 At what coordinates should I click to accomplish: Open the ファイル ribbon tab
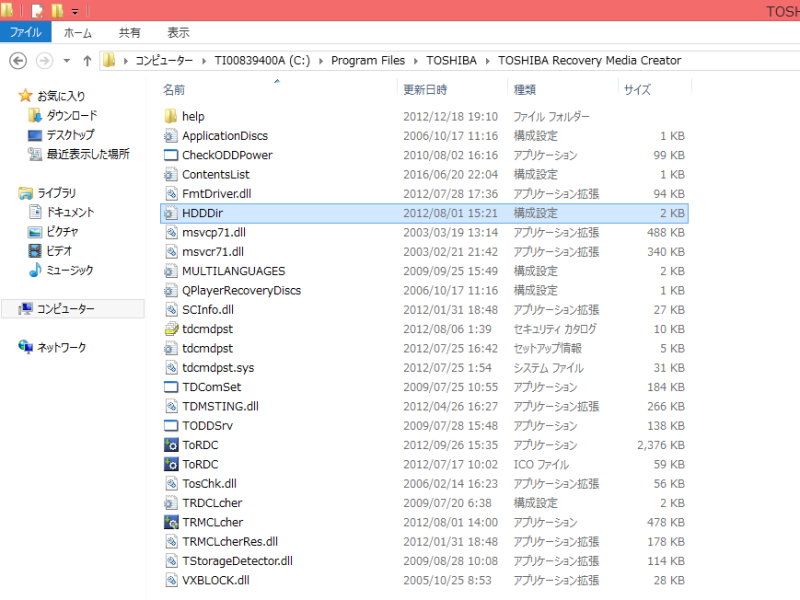pyautogui.click(x=25, y=32)
